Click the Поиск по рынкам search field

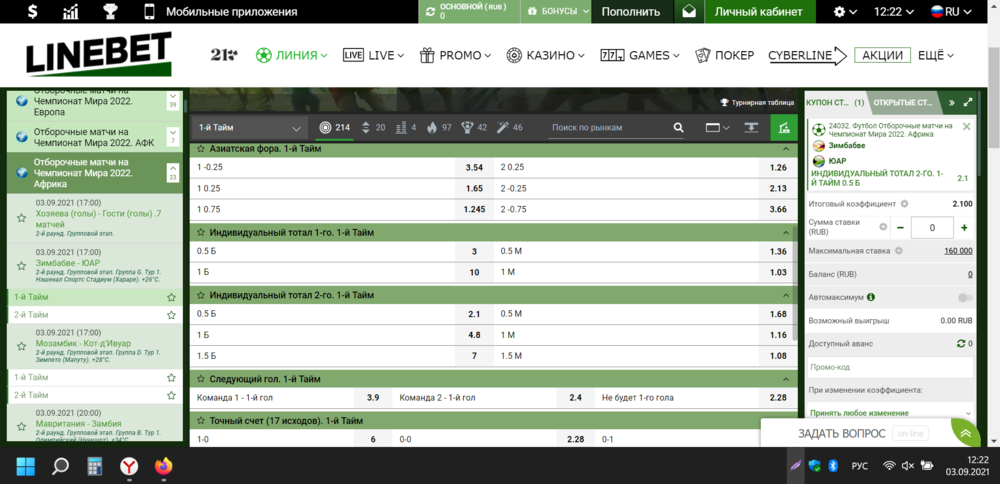tap(609, 128)
